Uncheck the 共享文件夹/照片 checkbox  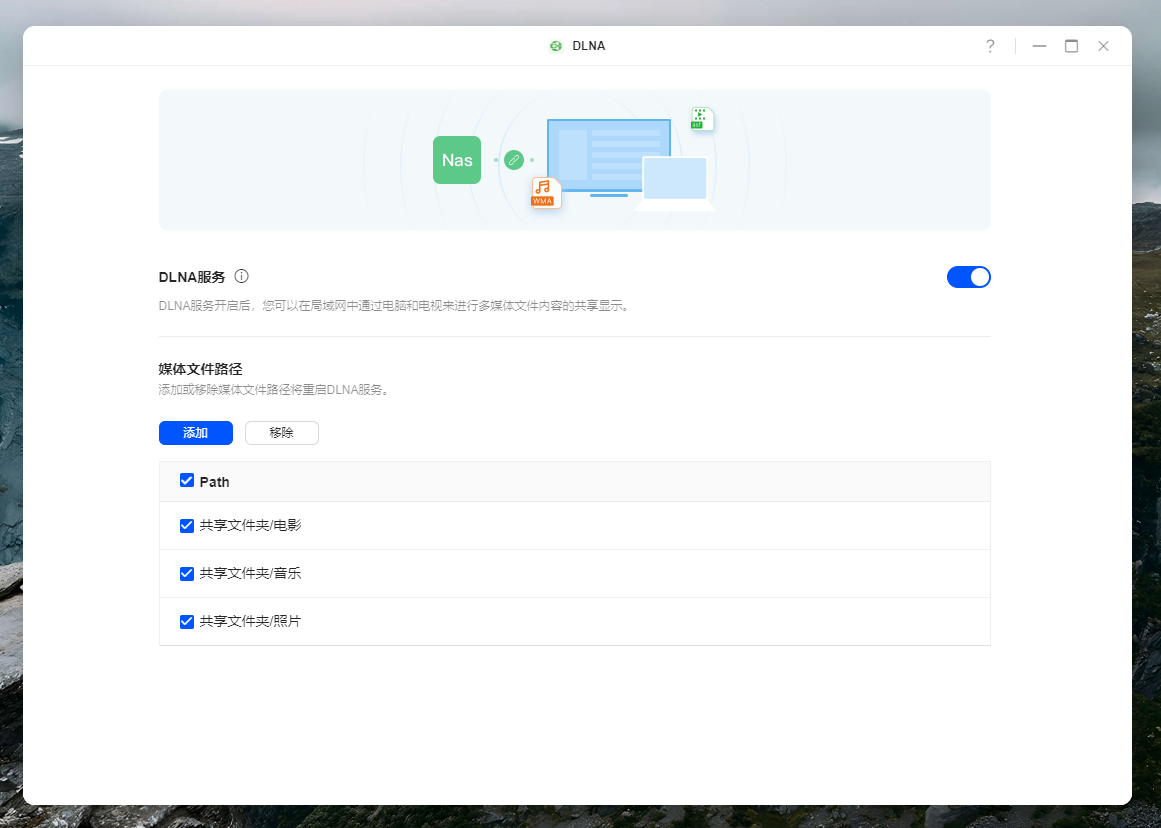pos(187,622)
